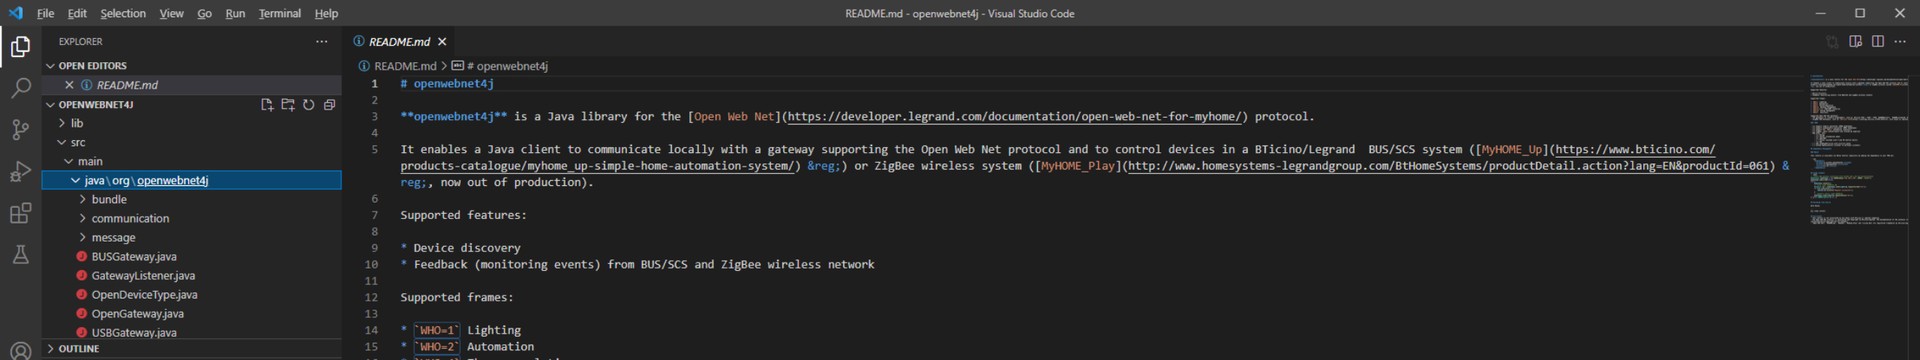Follow the developer.legrand.com Open Web Net link
This screenshot has height=360, width=1920.
coord(1014,116)
